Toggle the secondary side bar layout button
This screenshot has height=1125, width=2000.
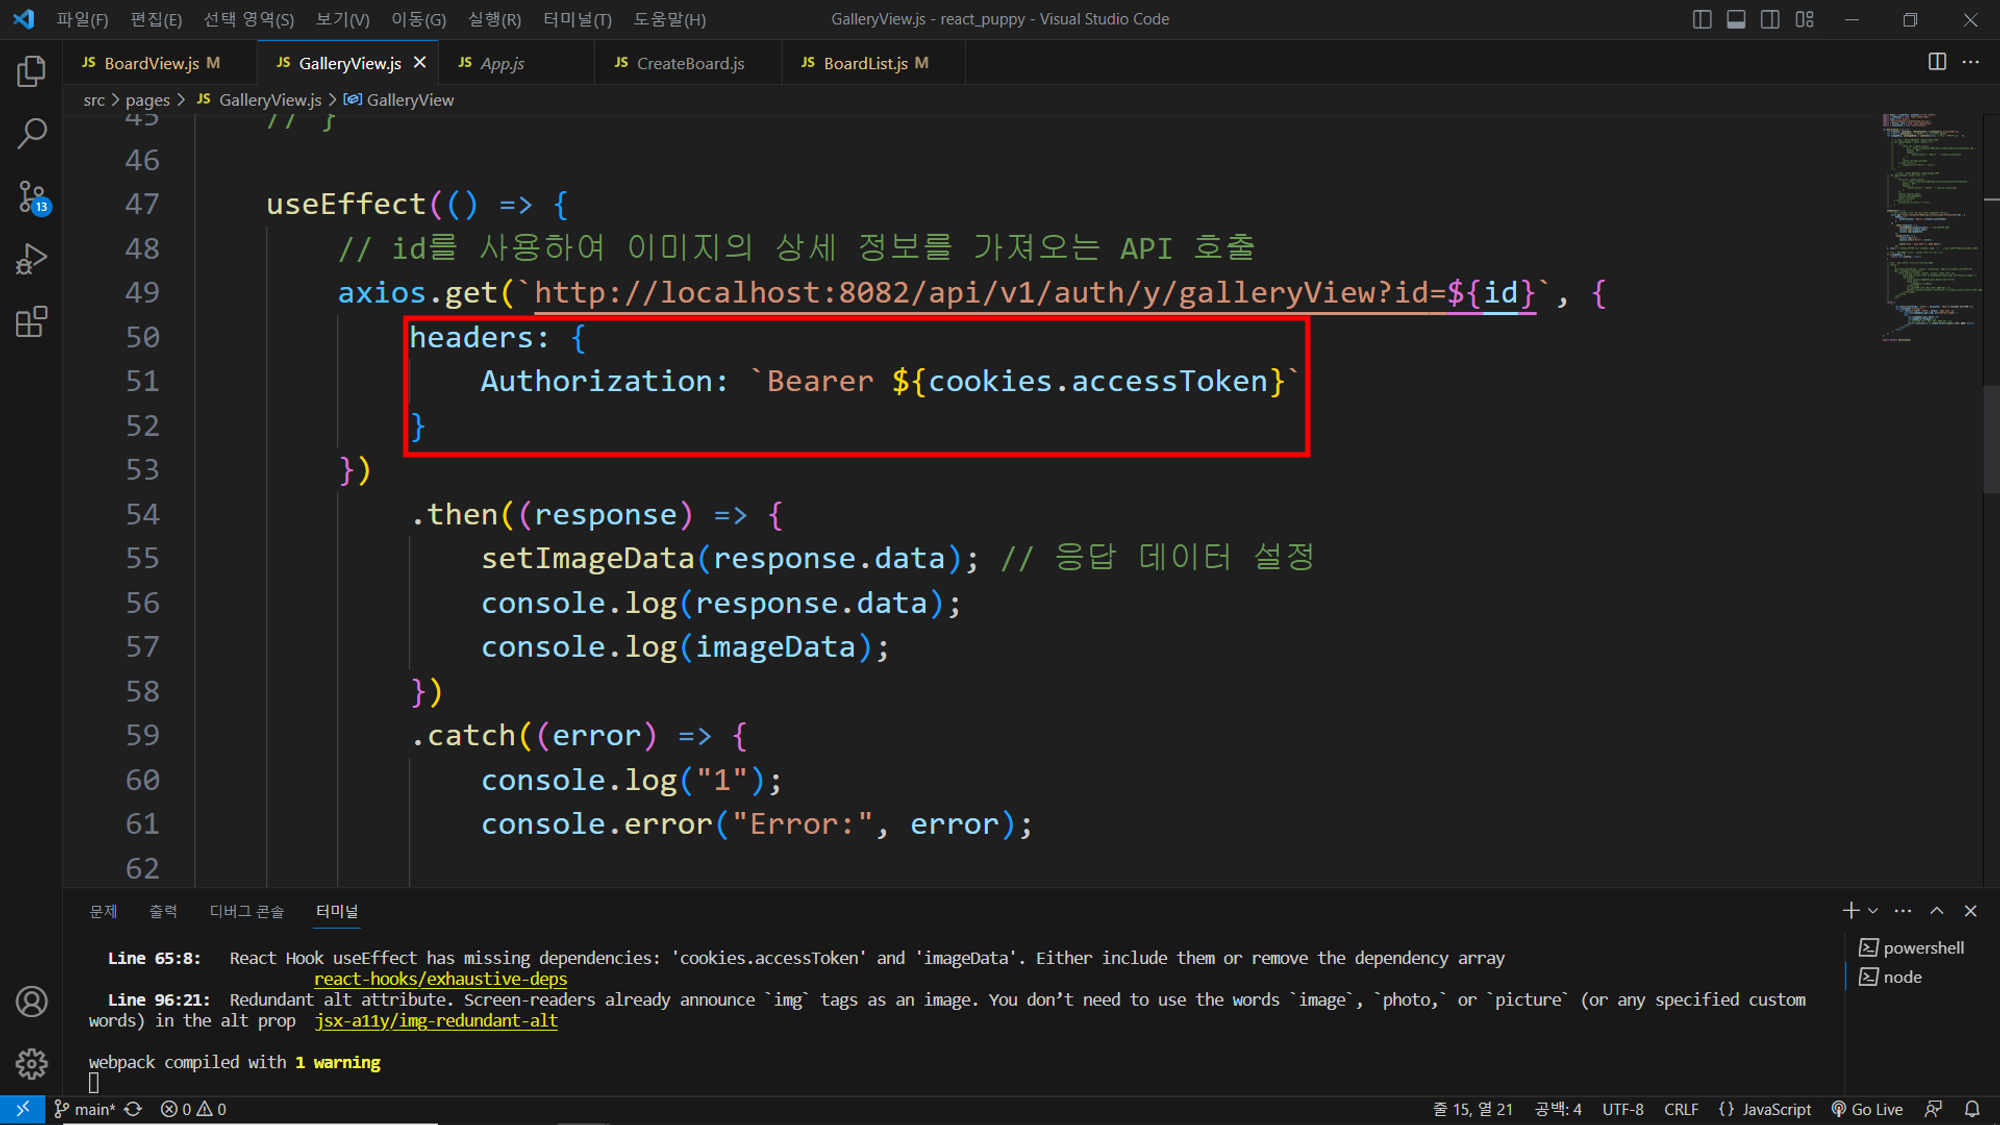click(1770, 19)
